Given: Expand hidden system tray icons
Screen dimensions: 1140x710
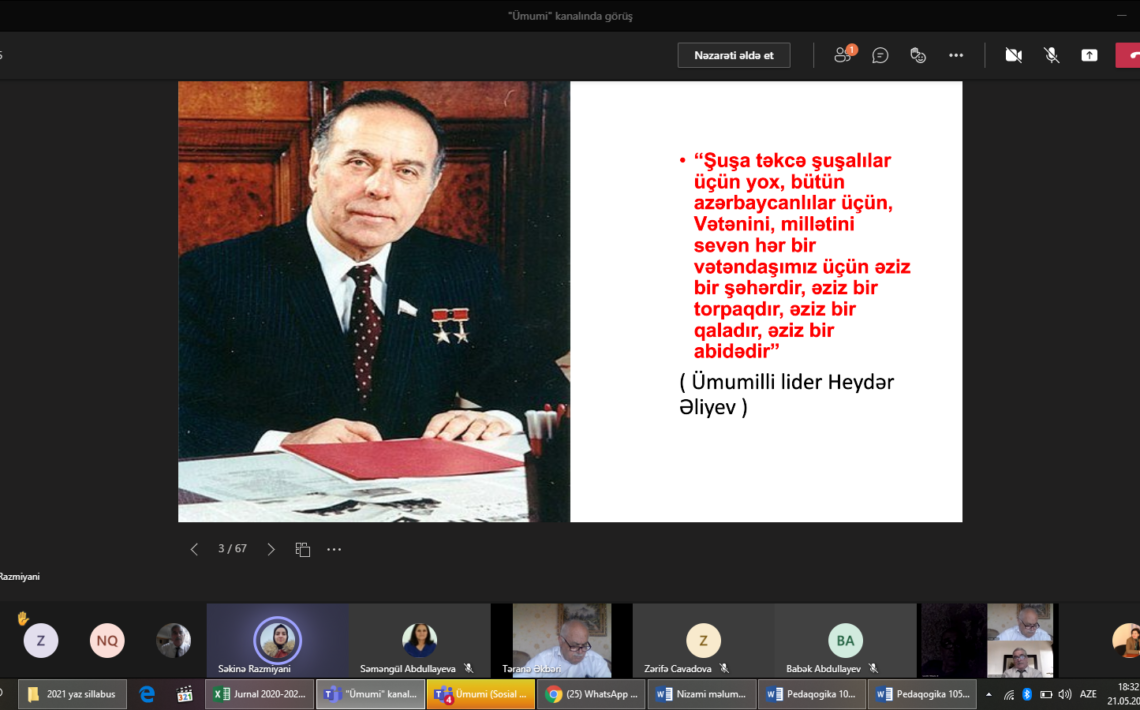Looking at the screenshot, I should tap(989, 694).
